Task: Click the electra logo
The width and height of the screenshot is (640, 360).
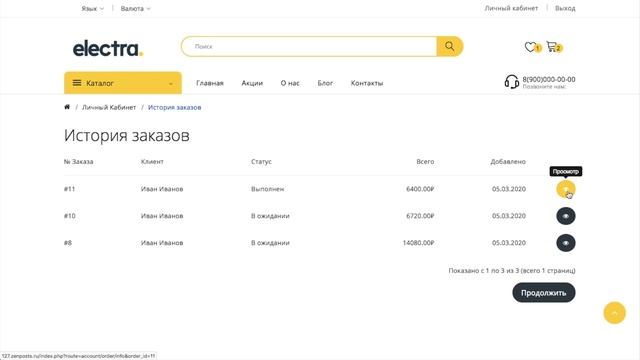Action: pos(108,48)
